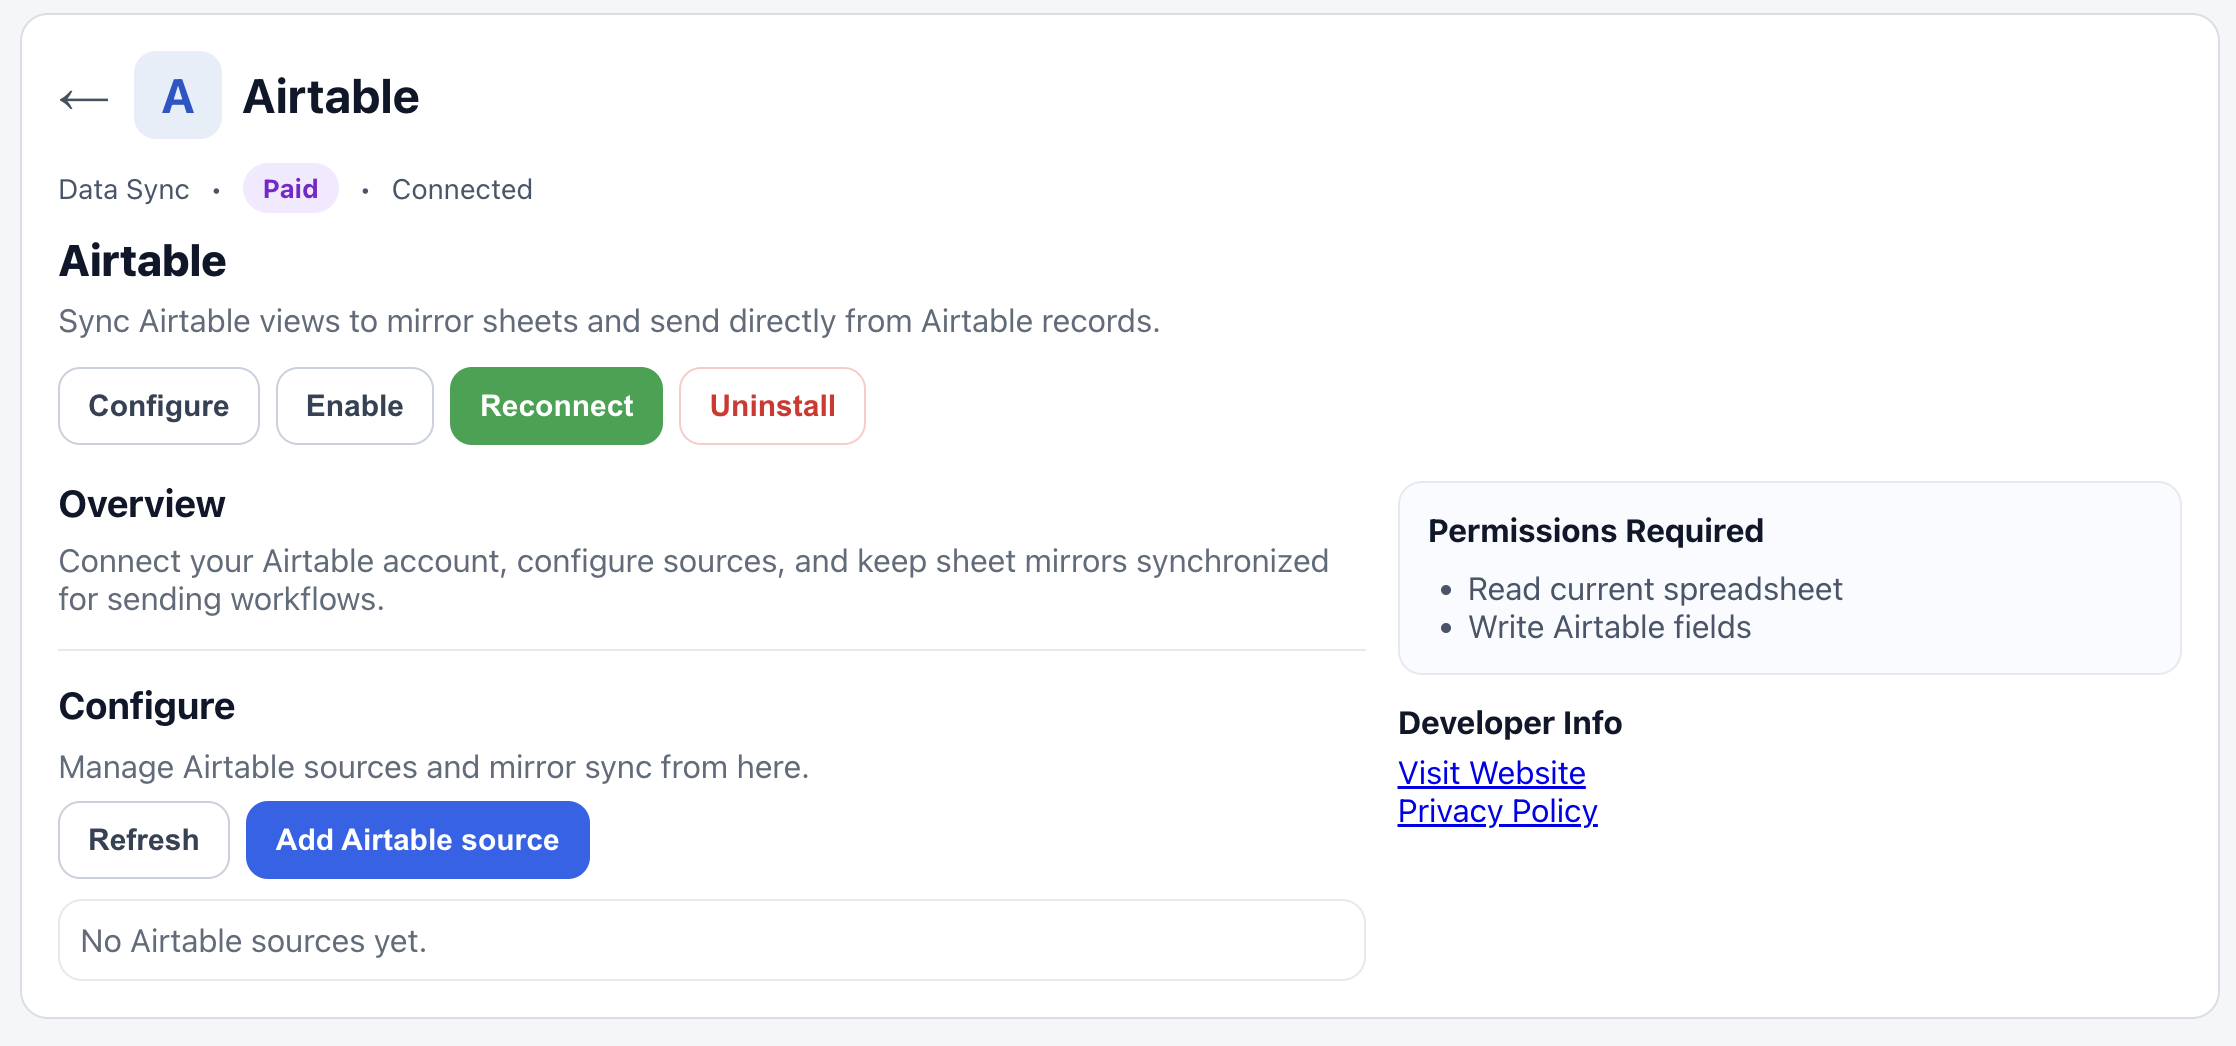Click the Airtable 'A' app logo
The width and height of the screenshot is (2236, 1046).
click(x=178, y=96)
